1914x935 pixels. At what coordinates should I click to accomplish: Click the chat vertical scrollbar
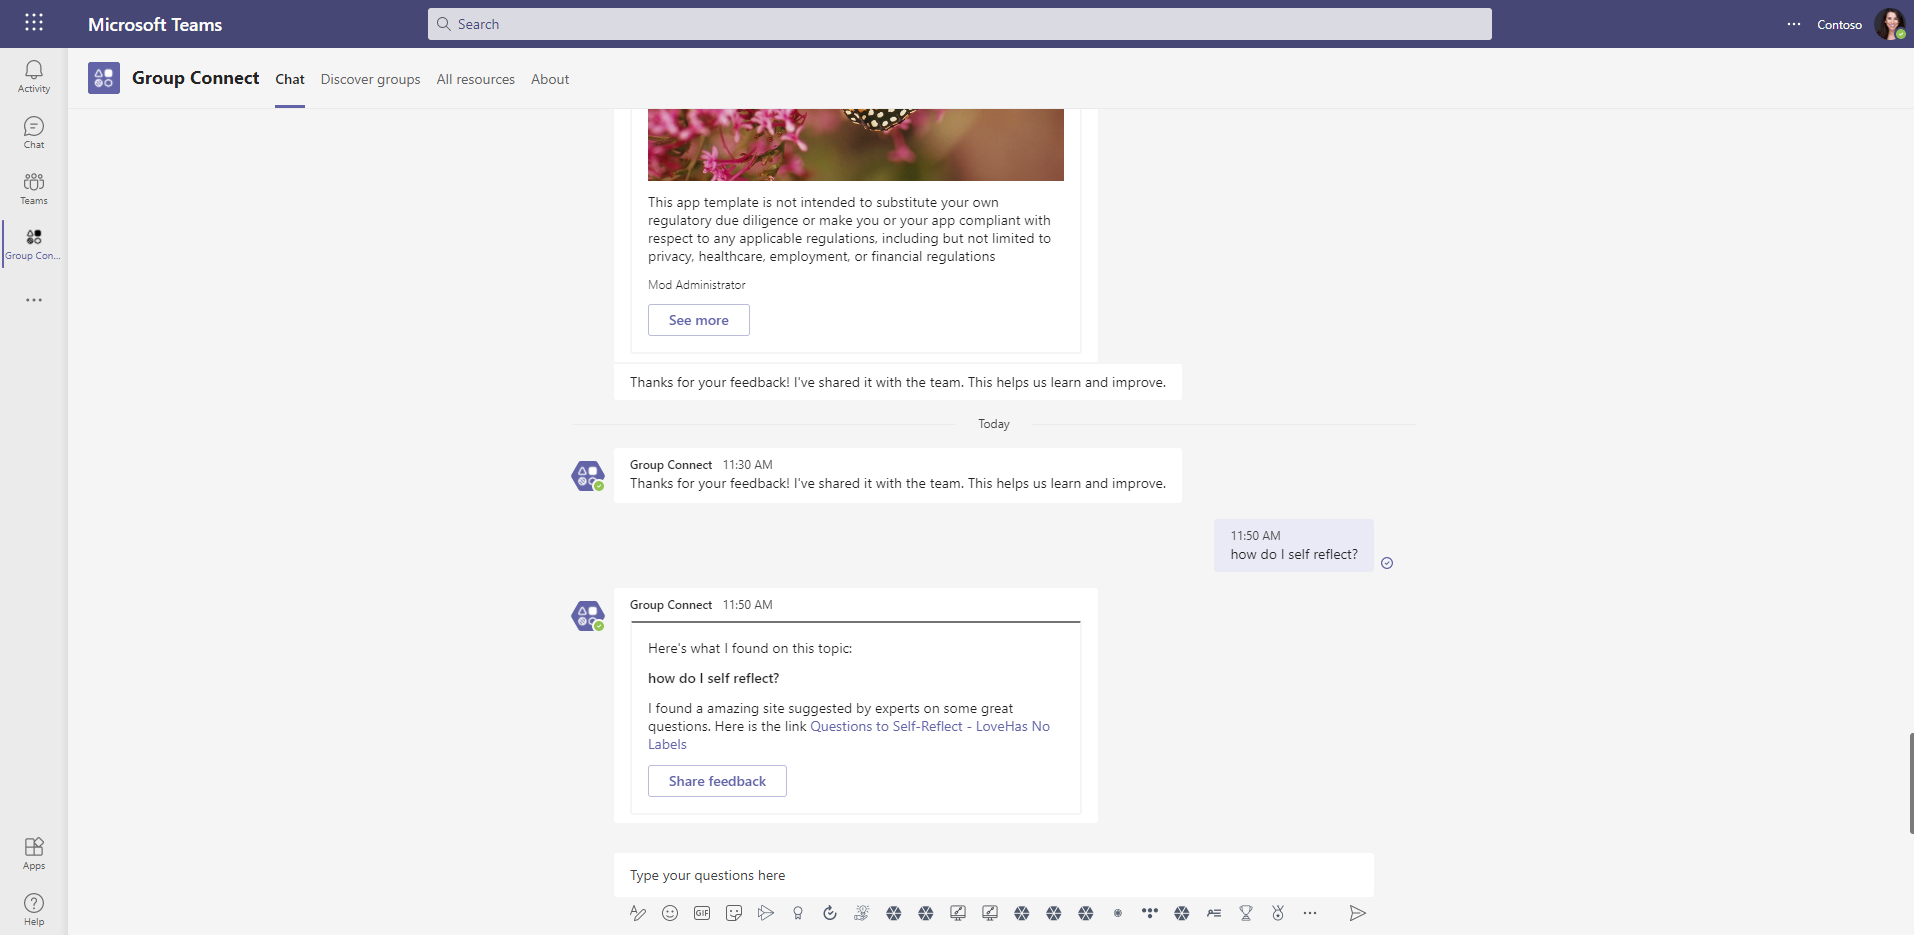point(1911,783)
